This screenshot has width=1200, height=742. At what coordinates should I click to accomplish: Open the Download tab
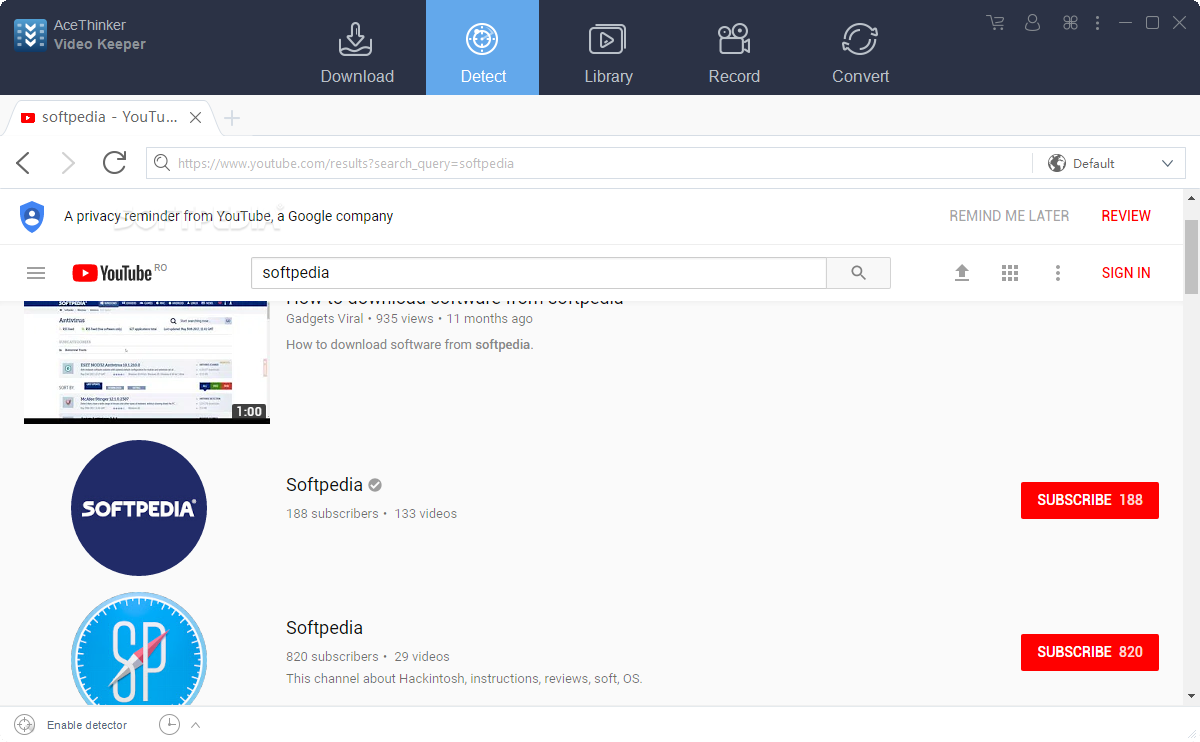click(357, 48)
